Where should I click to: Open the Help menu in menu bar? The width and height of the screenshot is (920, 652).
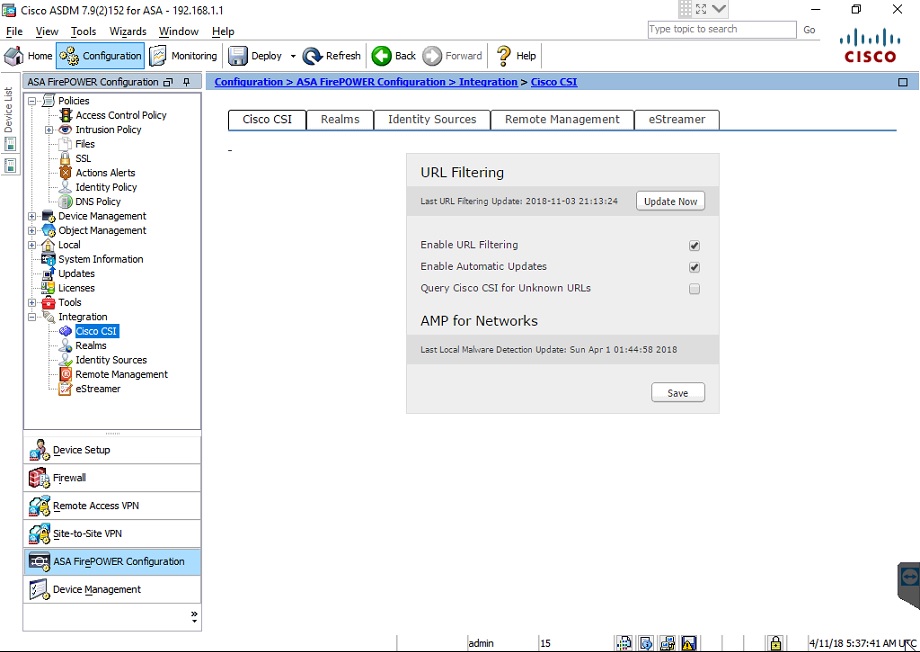[223, 32]
